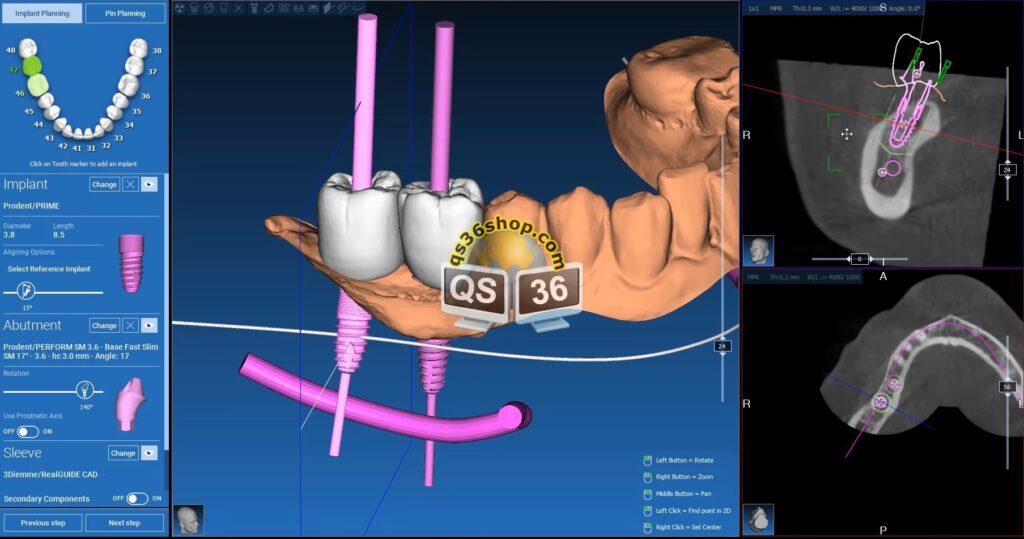Expand the Implant options dropdown arrow
Image resolution: width=1024 pixels, height=539 pixels.
pyautogui.click(x=149, y=185)
